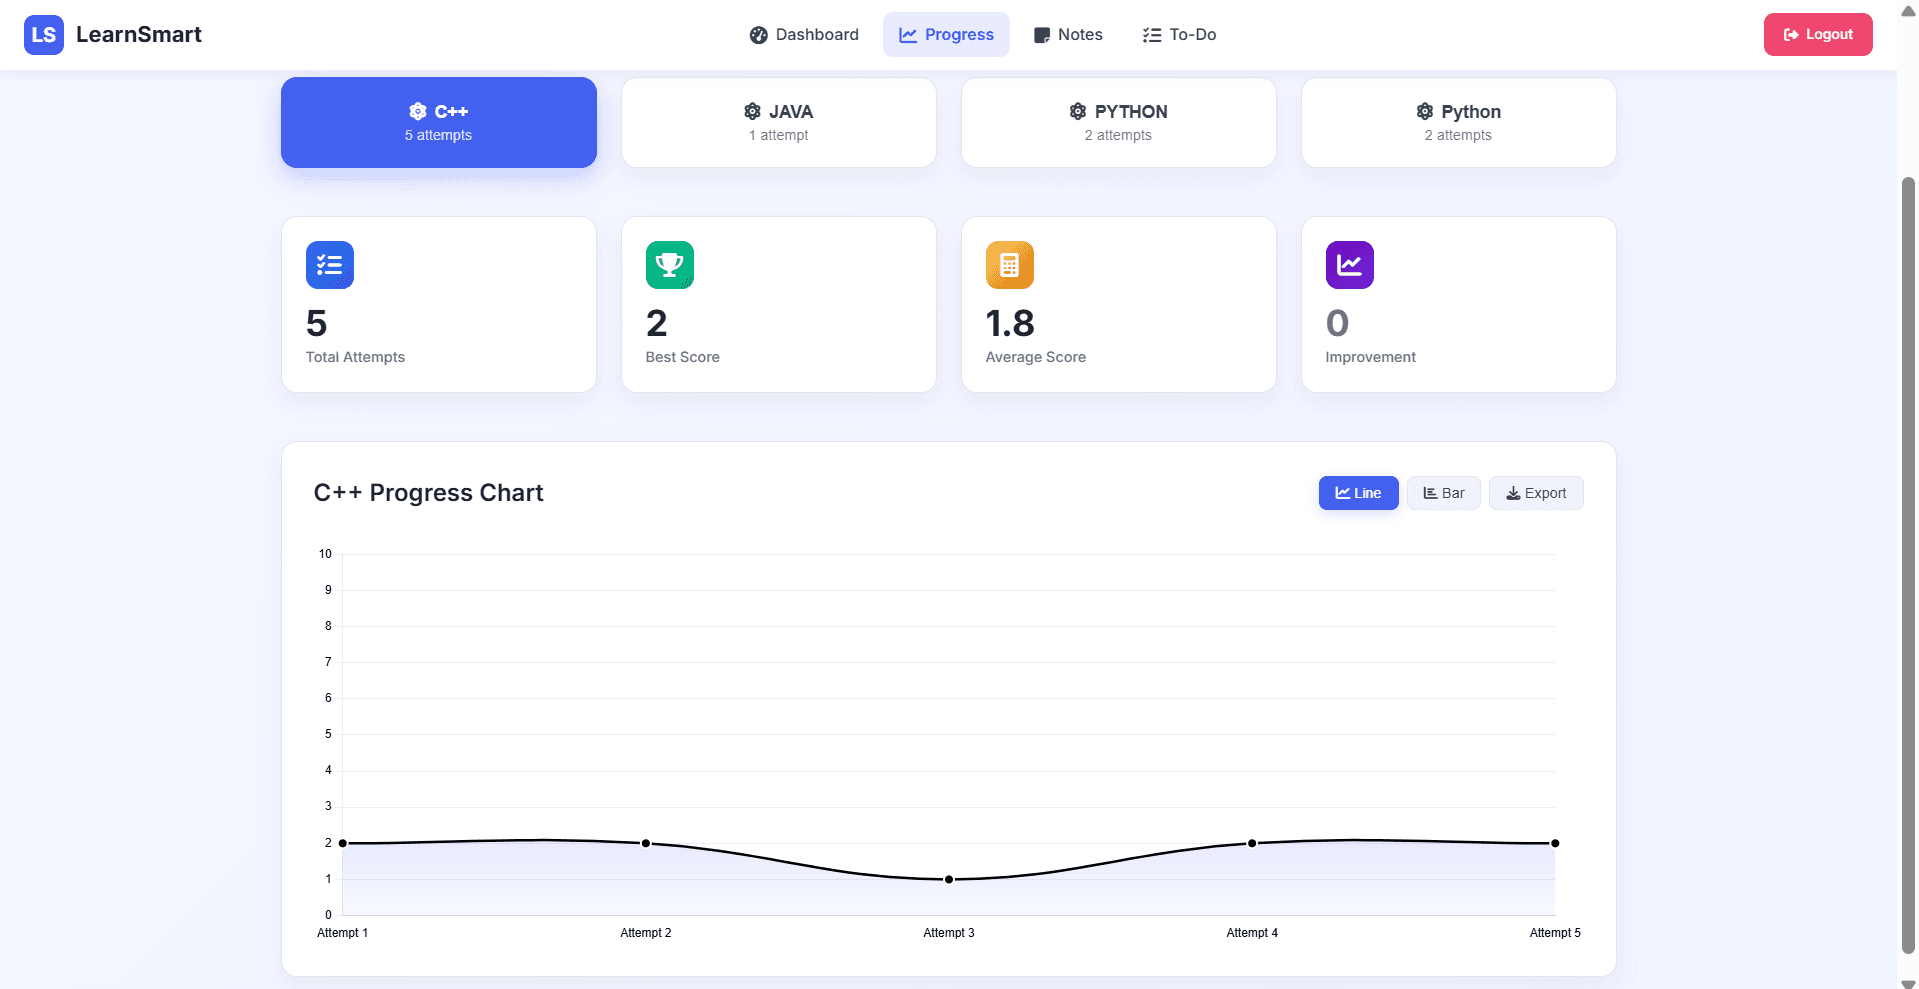Click the LearnSmart brand name
The image size is (1919, 989).
pyautogui.click(x=139, y=35)
